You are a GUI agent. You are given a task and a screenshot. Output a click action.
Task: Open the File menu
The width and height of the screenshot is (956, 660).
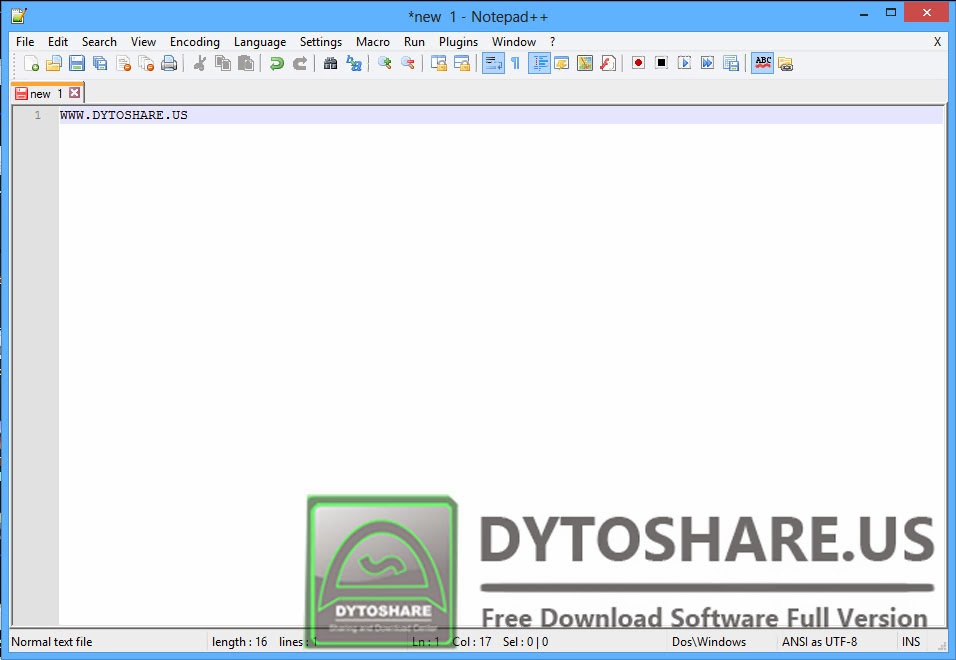point(25,42)
